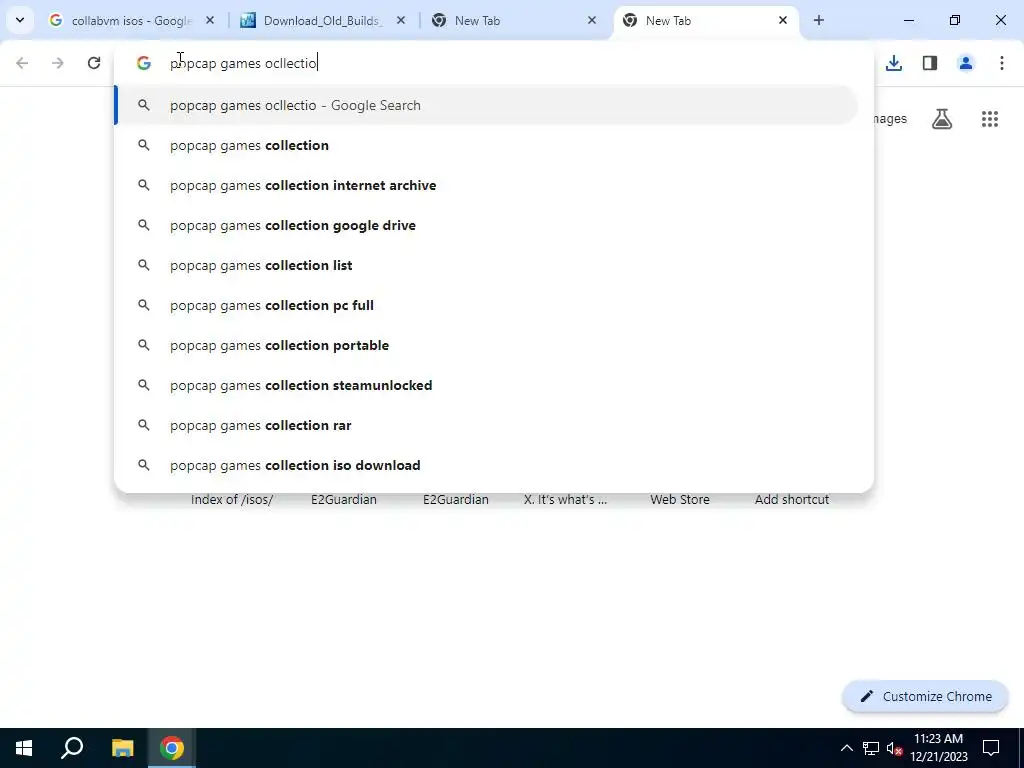Viewport: 1024px width, 768px height.
Task: Reload the page
Action: [x=94, y=63]
